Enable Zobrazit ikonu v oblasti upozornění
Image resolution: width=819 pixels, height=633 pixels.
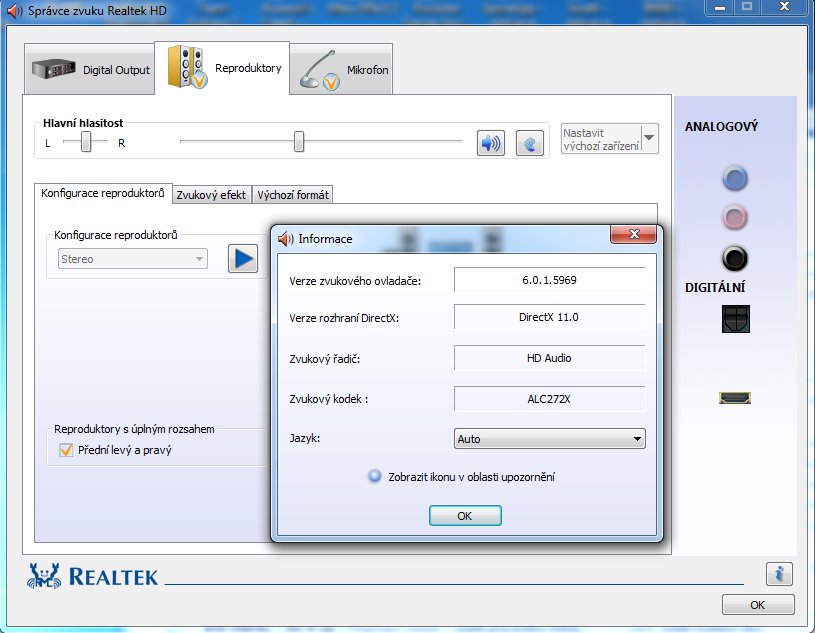374,477
